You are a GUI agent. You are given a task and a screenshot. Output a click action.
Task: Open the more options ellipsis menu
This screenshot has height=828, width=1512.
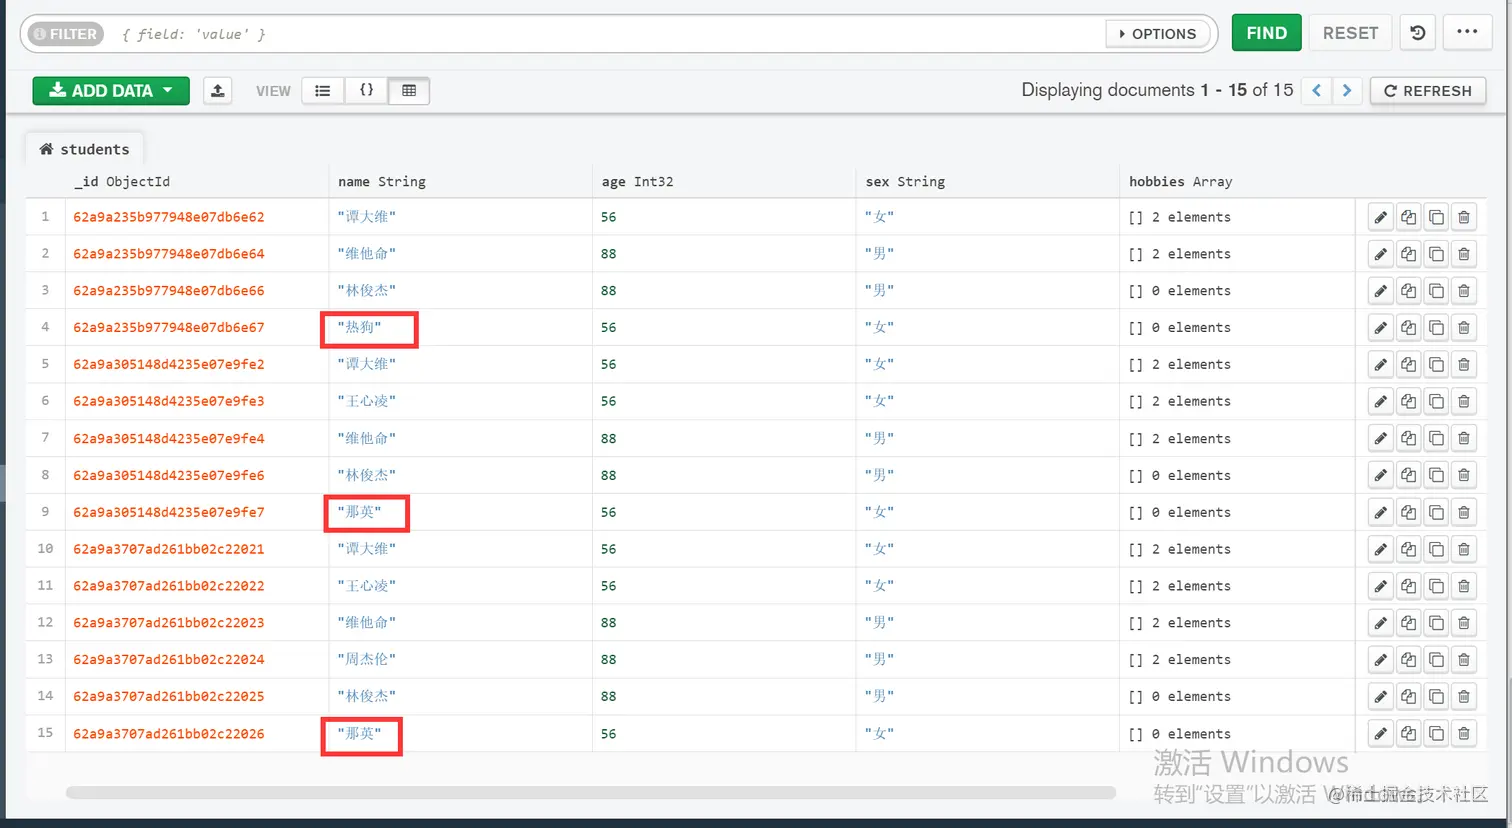[1467, 33]
